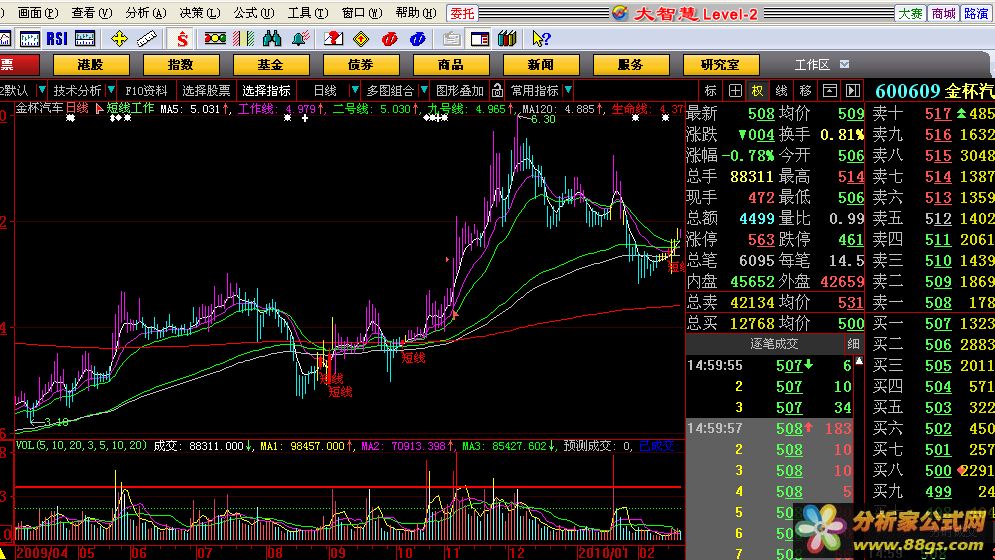This screenshot has height=560, width=995.
Task: Click the 路演 button at top right
Action: click(x=976, y=13)
